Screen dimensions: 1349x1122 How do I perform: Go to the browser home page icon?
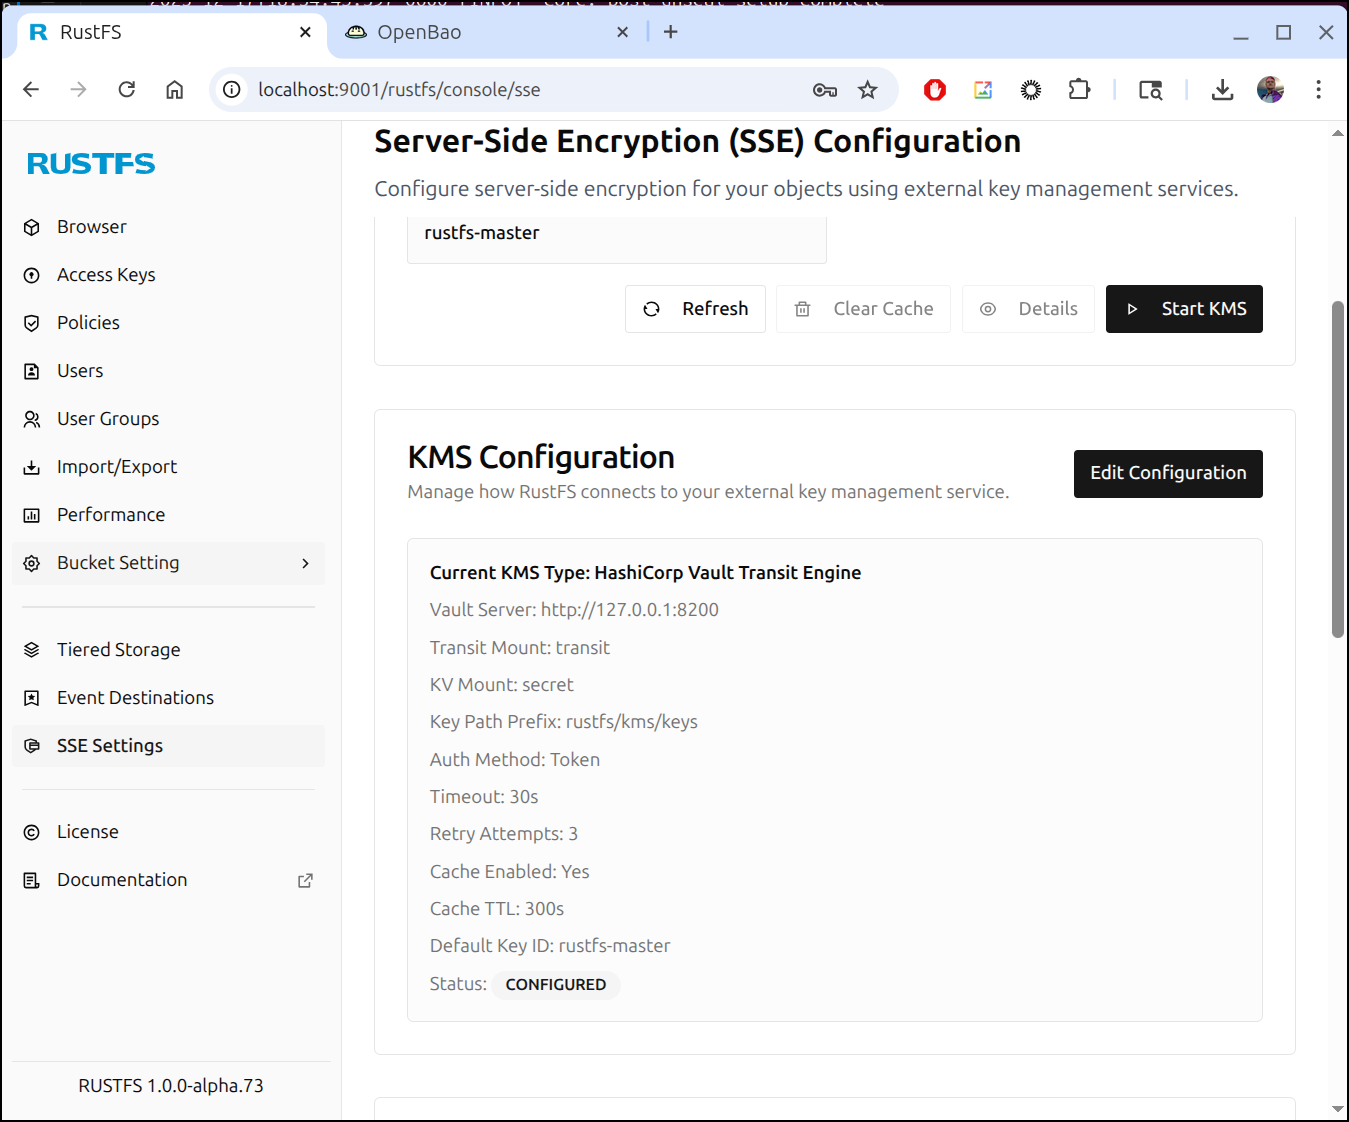pyautogui.click(x=174, y=90)
